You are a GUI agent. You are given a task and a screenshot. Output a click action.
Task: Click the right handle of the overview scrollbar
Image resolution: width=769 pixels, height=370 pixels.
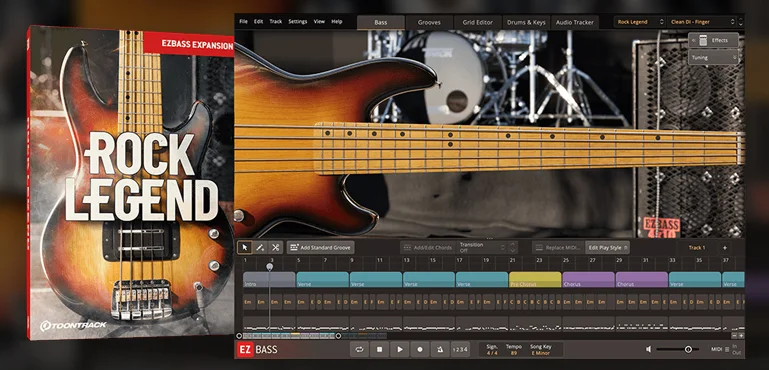coord(338,336)
